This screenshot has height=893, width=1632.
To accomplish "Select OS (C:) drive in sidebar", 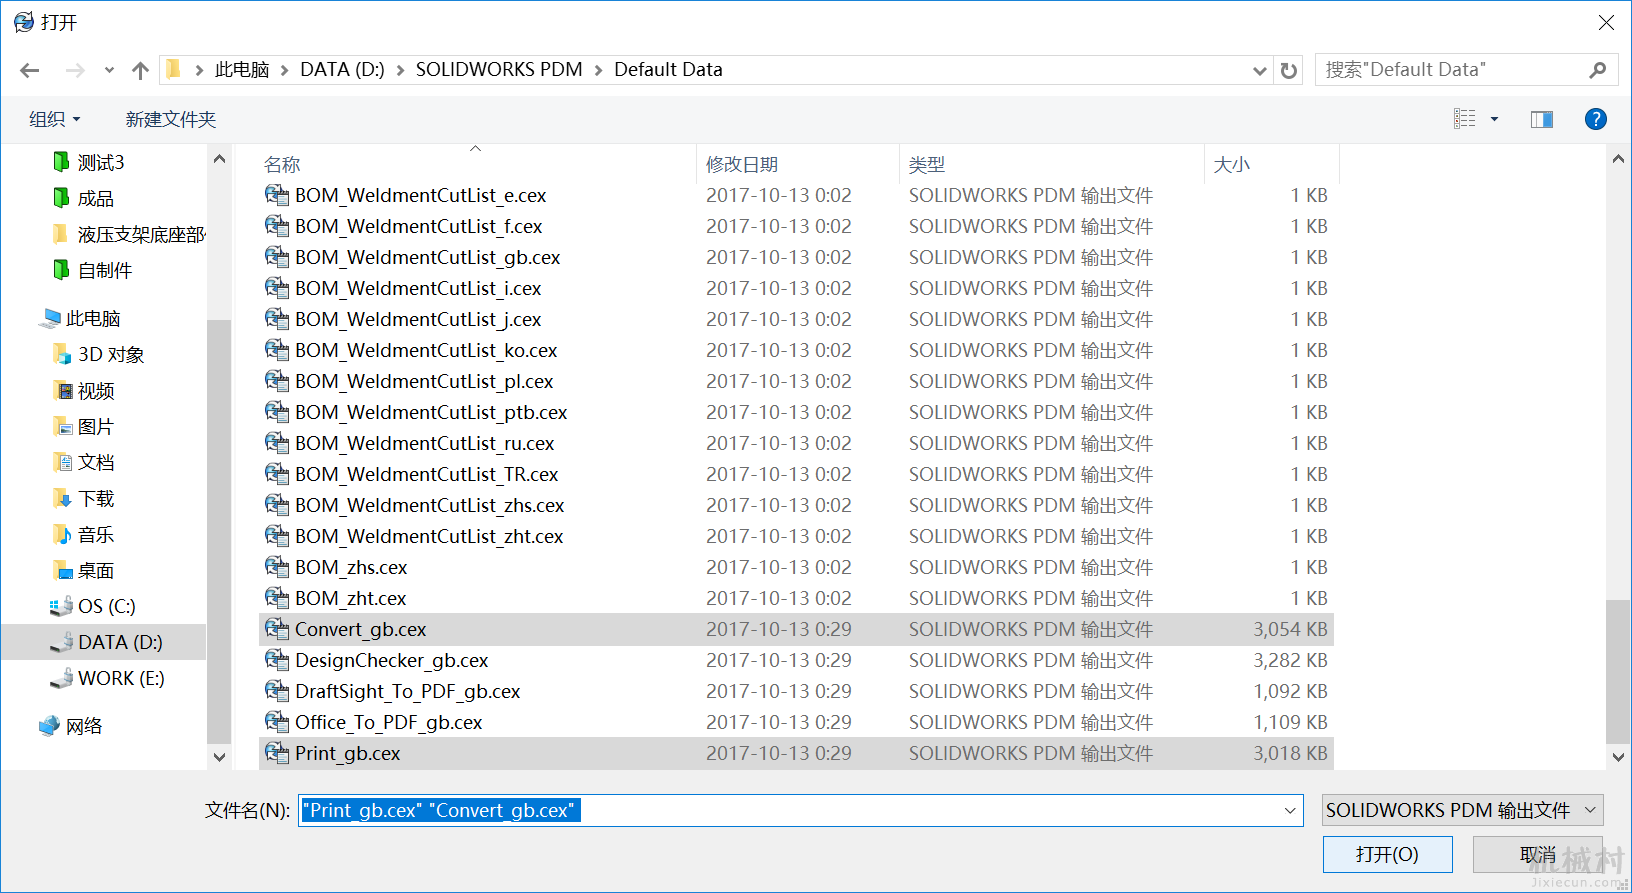I will click(x=106, y=606).
